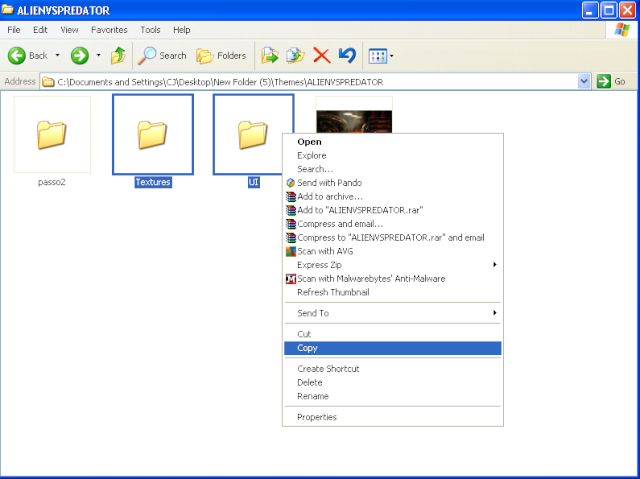Click the folder icon in the Address bar
This screenshot has width=640, height=479.
(x=49, y=82)
